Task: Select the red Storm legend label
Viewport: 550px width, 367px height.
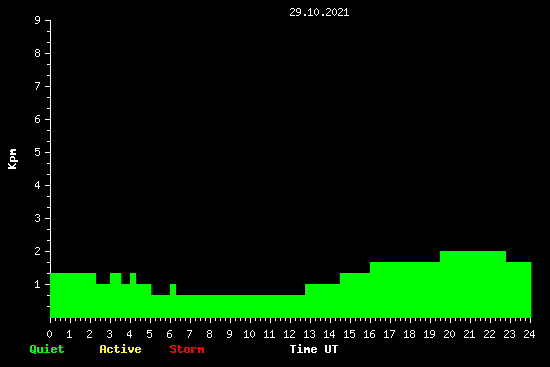Action: click(x=187, y=349)
